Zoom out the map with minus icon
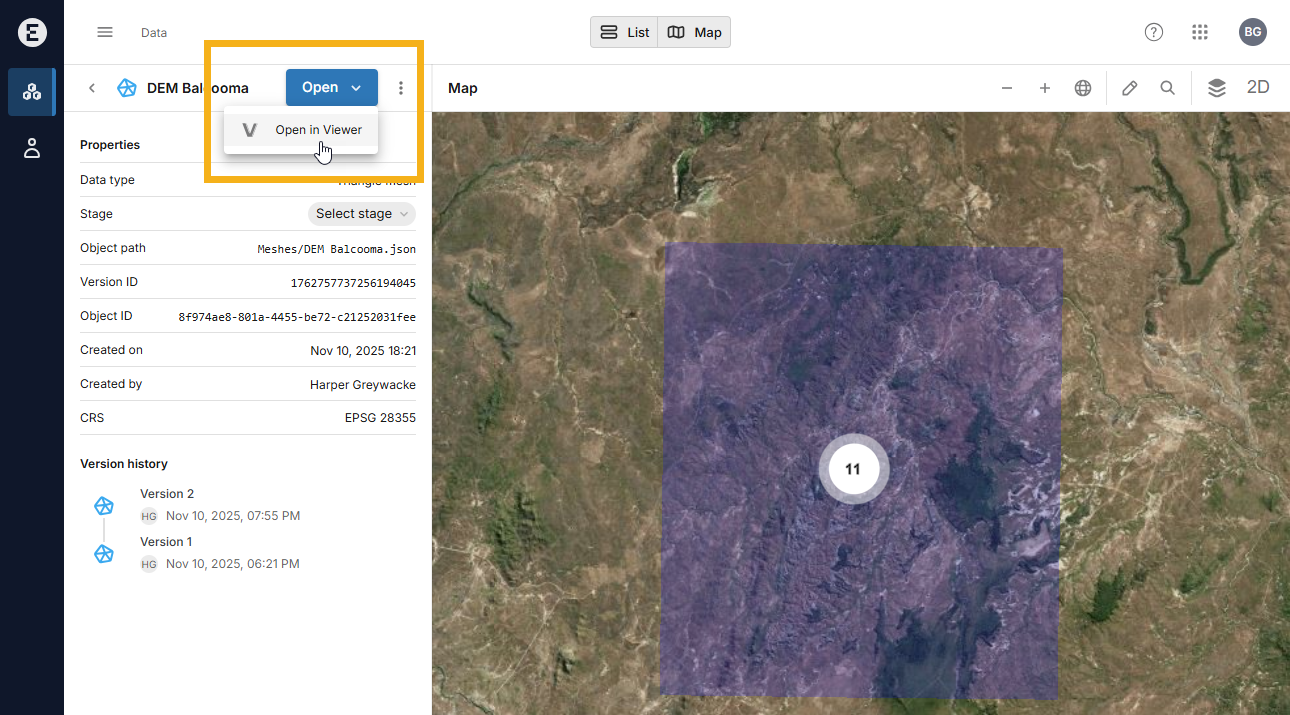1290x715 pixels. (x=1007, y=88)
